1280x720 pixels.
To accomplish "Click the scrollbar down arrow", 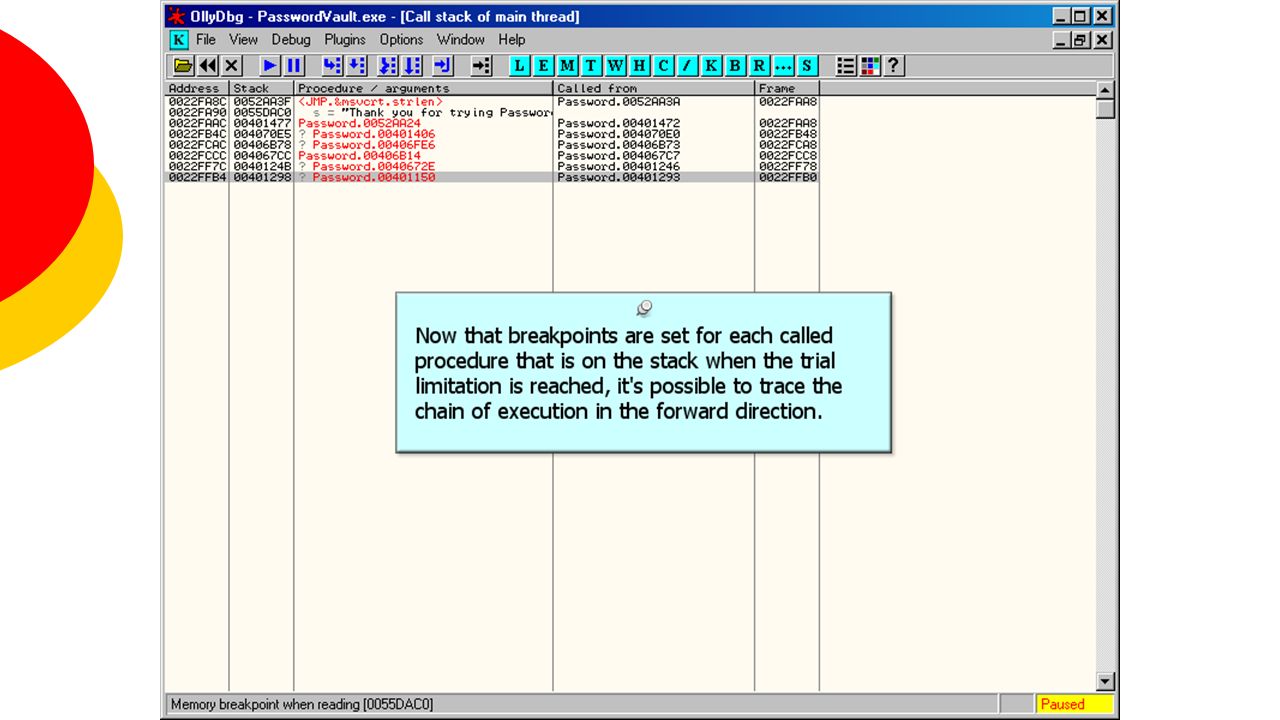I will click(x=1105, y=682).
